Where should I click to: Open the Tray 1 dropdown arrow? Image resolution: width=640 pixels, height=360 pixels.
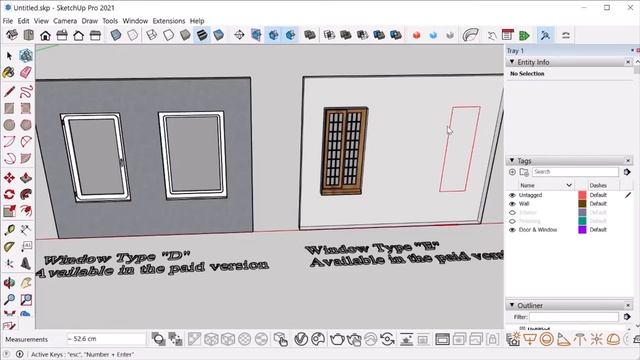pyautogui.click(x=632, y=50)
